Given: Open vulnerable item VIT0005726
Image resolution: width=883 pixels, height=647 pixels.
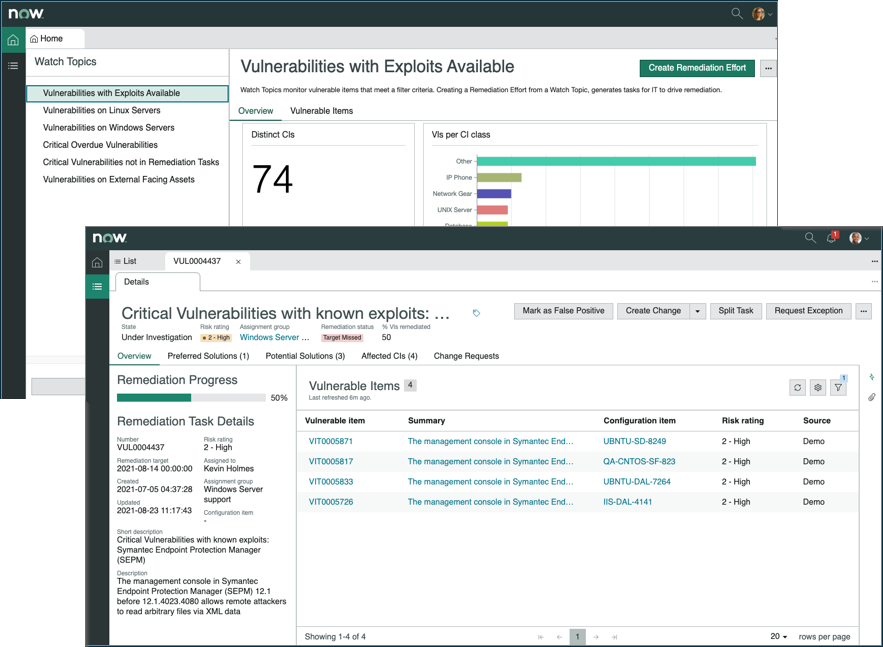Looking at the screenshot, I should tap(331, 502).
